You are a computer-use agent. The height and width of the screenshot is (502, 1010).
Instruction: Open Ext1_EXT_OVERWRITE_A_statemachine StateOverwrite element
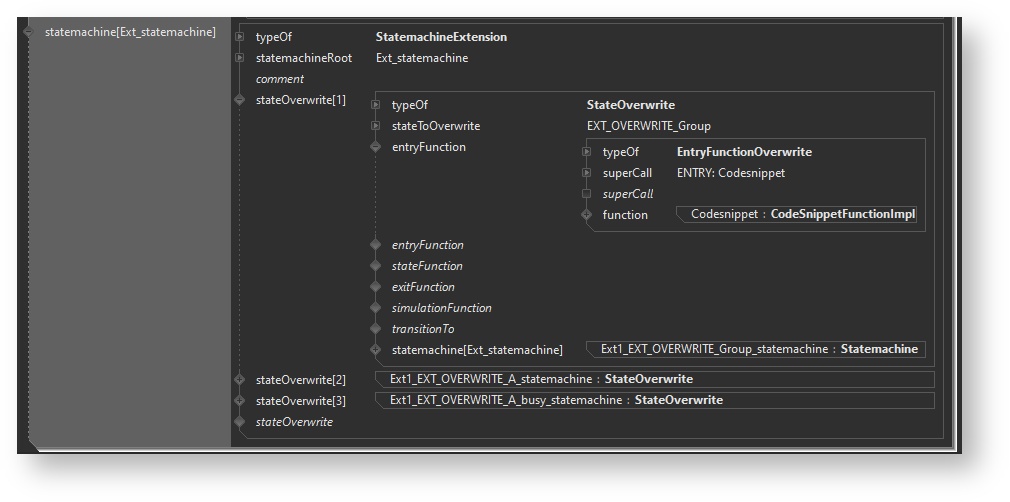540,379
